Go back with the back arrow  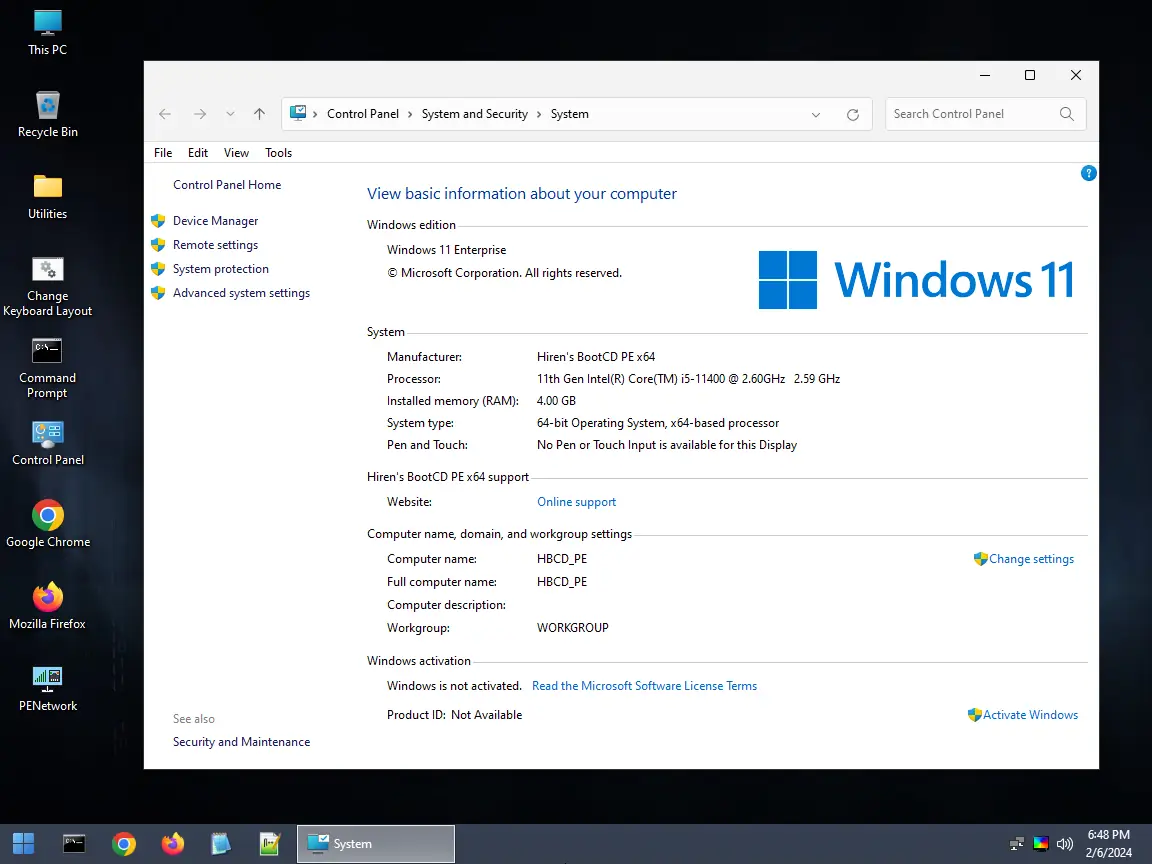165,114
